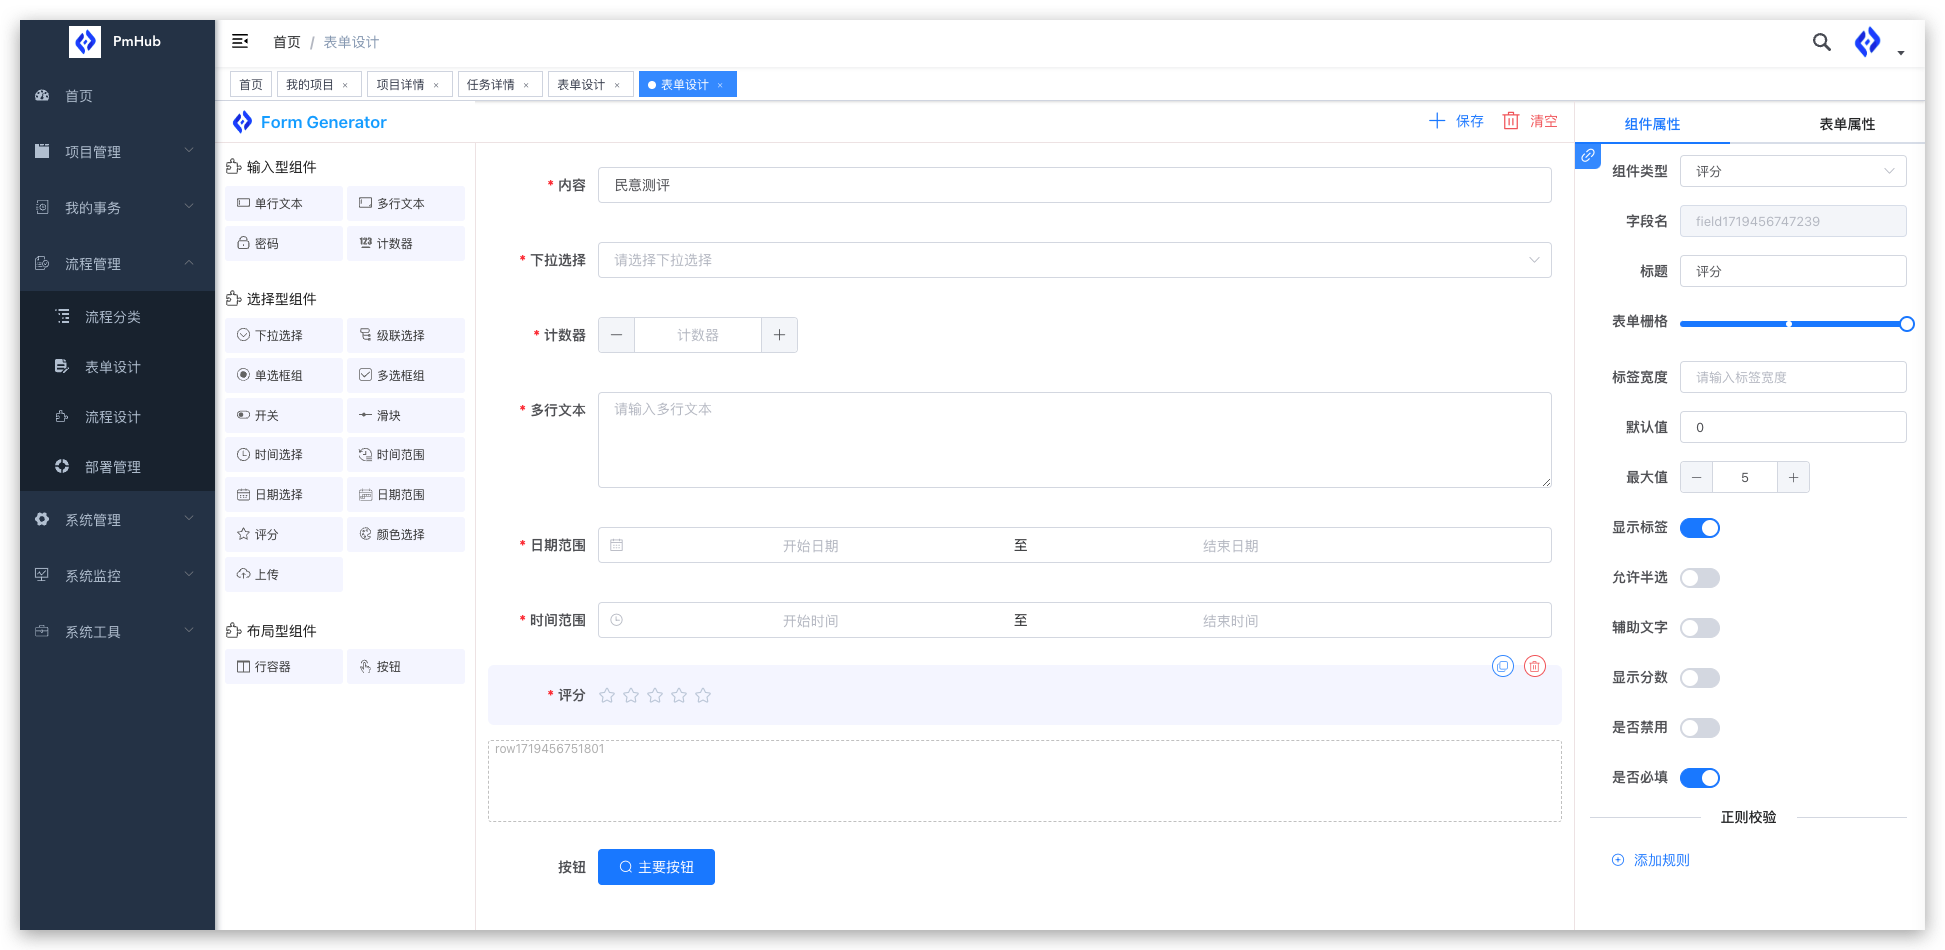Open the user menu caret at top right

point(1901,53)
